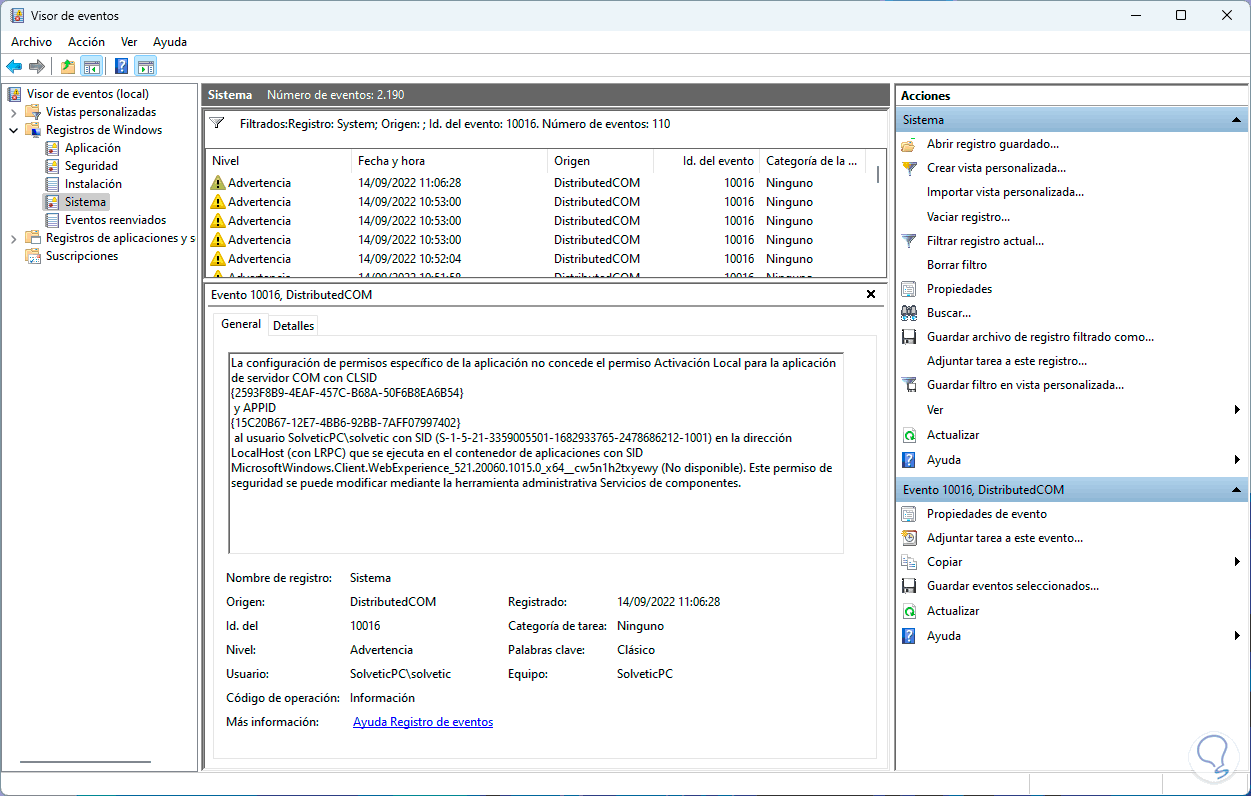The width and height of the screenshot is (1251, 796).
Task: Toggle the action pane toolbar icon
Action: (146, 67)
